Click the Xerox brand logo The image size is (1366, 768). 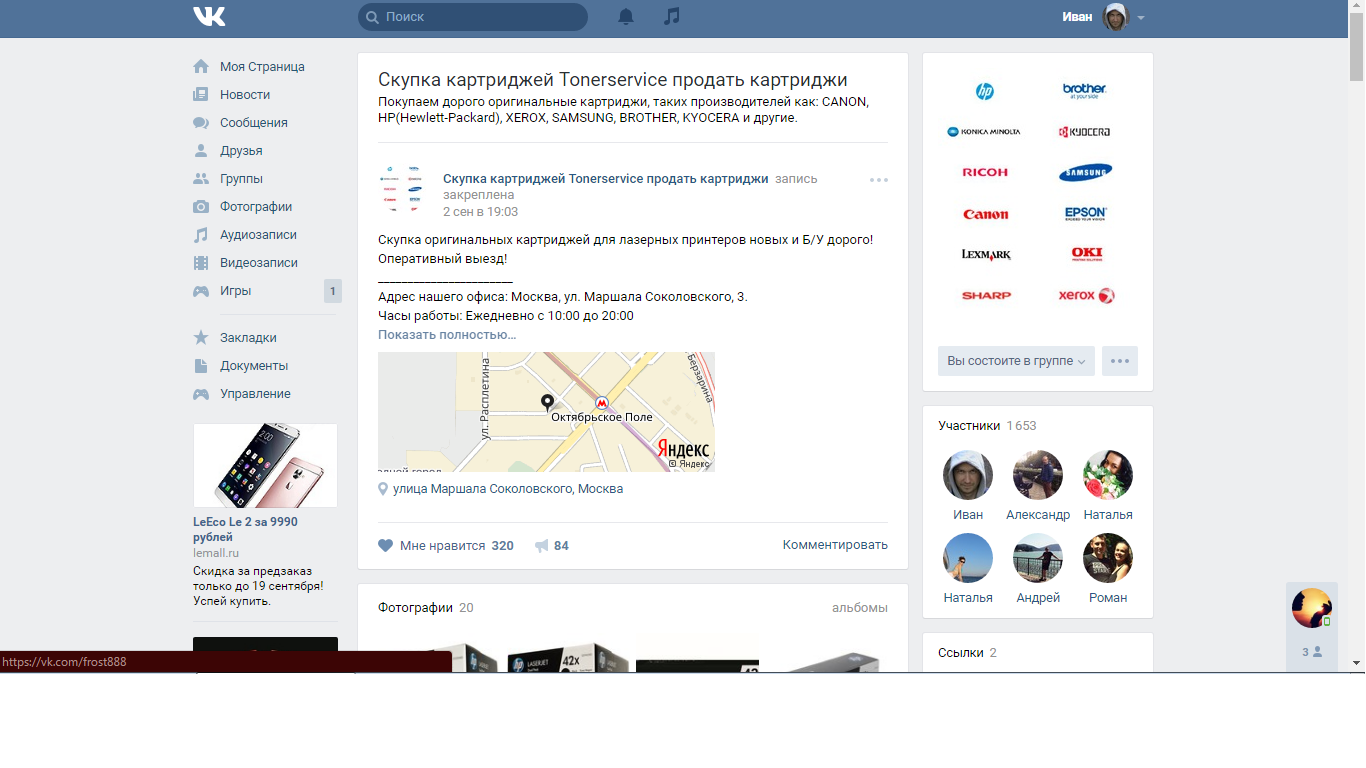pos(1085,296)
